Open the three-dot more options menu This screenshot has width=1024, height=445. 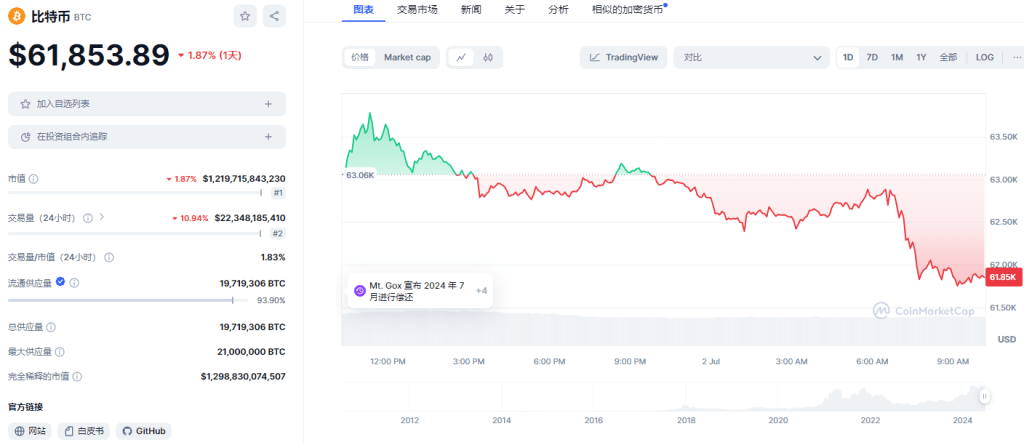click(x=1015, y=57)
